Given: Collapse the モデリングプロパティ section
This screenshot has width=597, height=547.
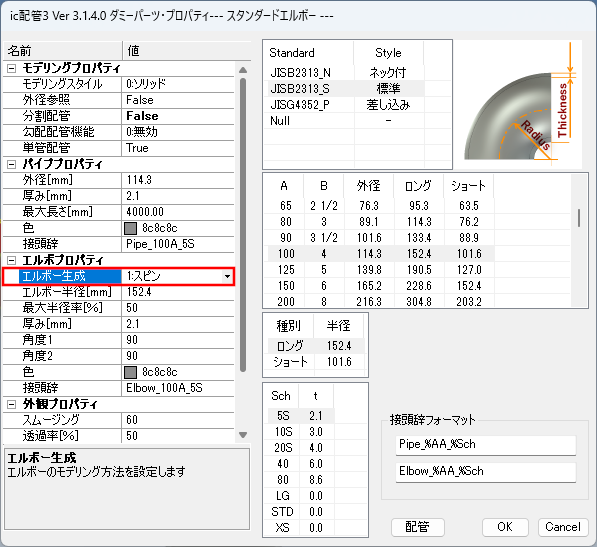Looking at the screenshot, I should 12,69.
